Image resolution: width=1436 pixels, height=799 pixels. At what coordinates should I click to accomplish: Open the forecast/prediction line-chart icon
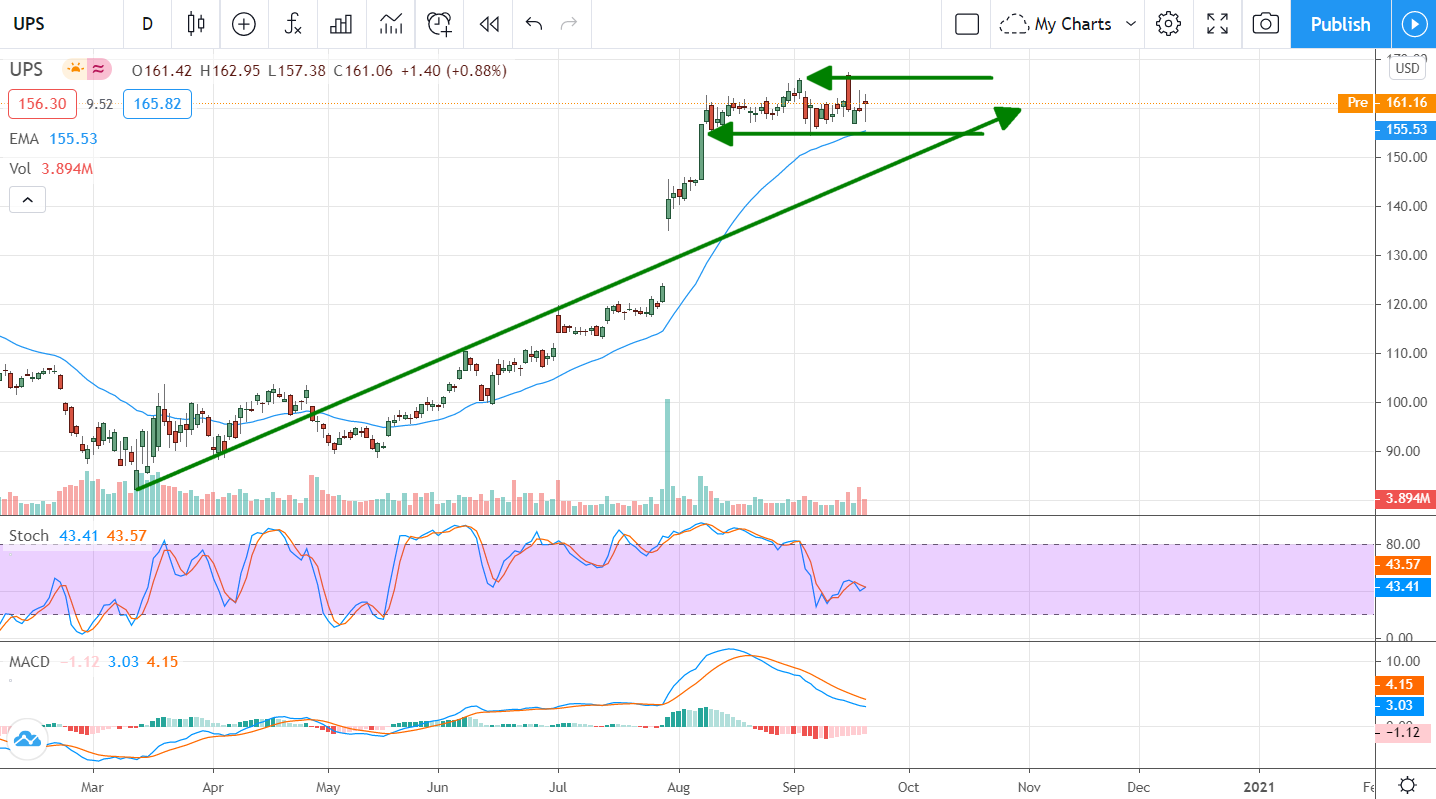(390, 23)
